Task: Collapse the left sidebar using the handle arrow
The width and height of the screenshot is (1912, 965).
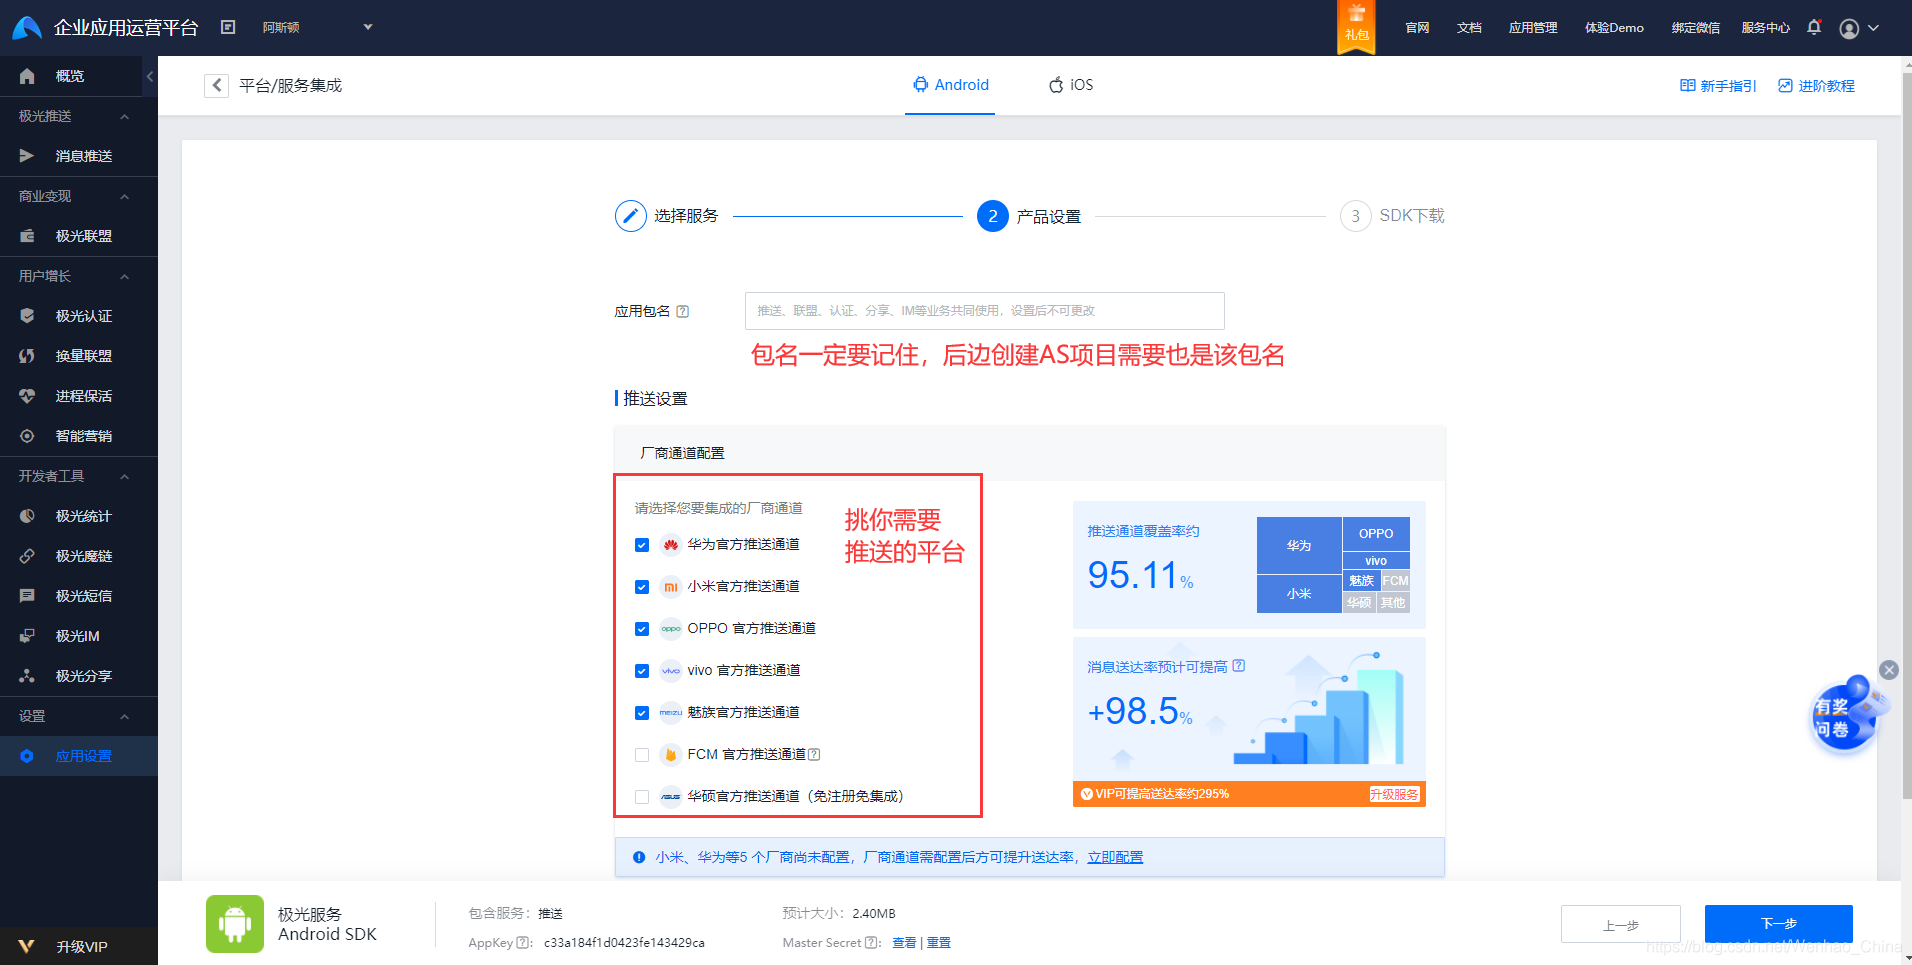Action: (150, 76)
